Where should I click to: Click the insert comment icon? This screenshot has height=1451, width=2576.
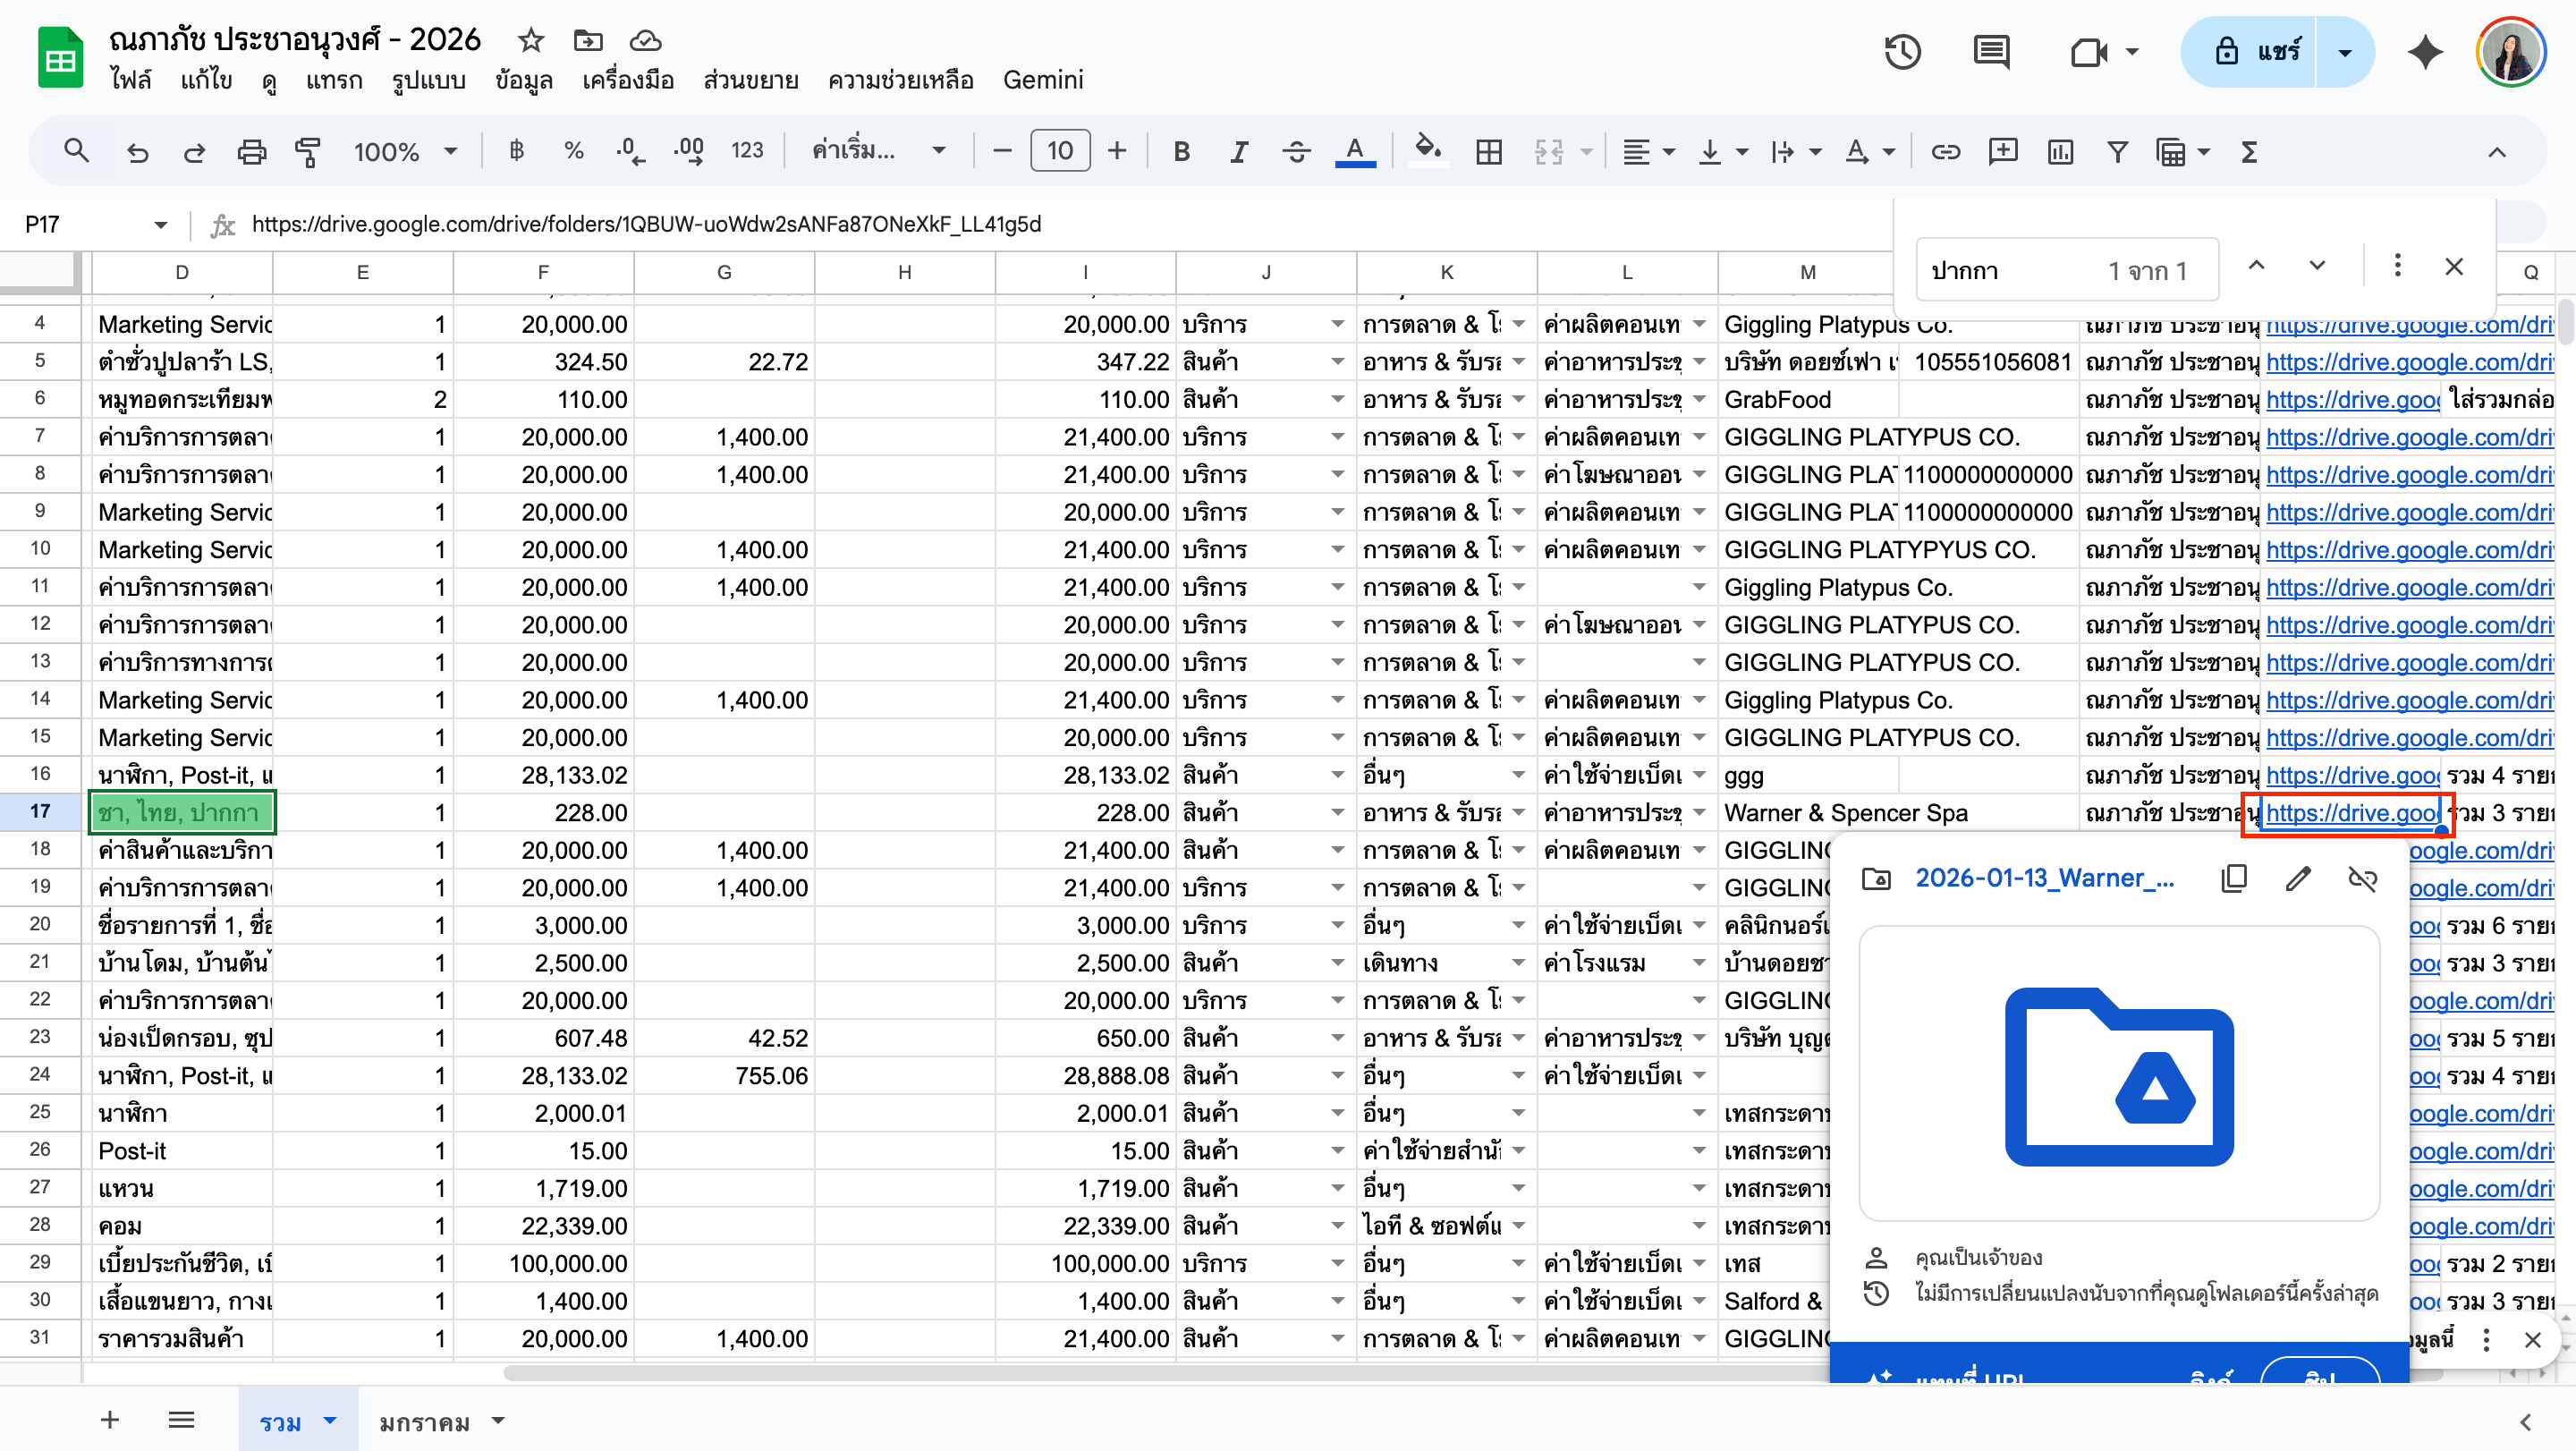pyautogui.click(x=2003, y=152)
